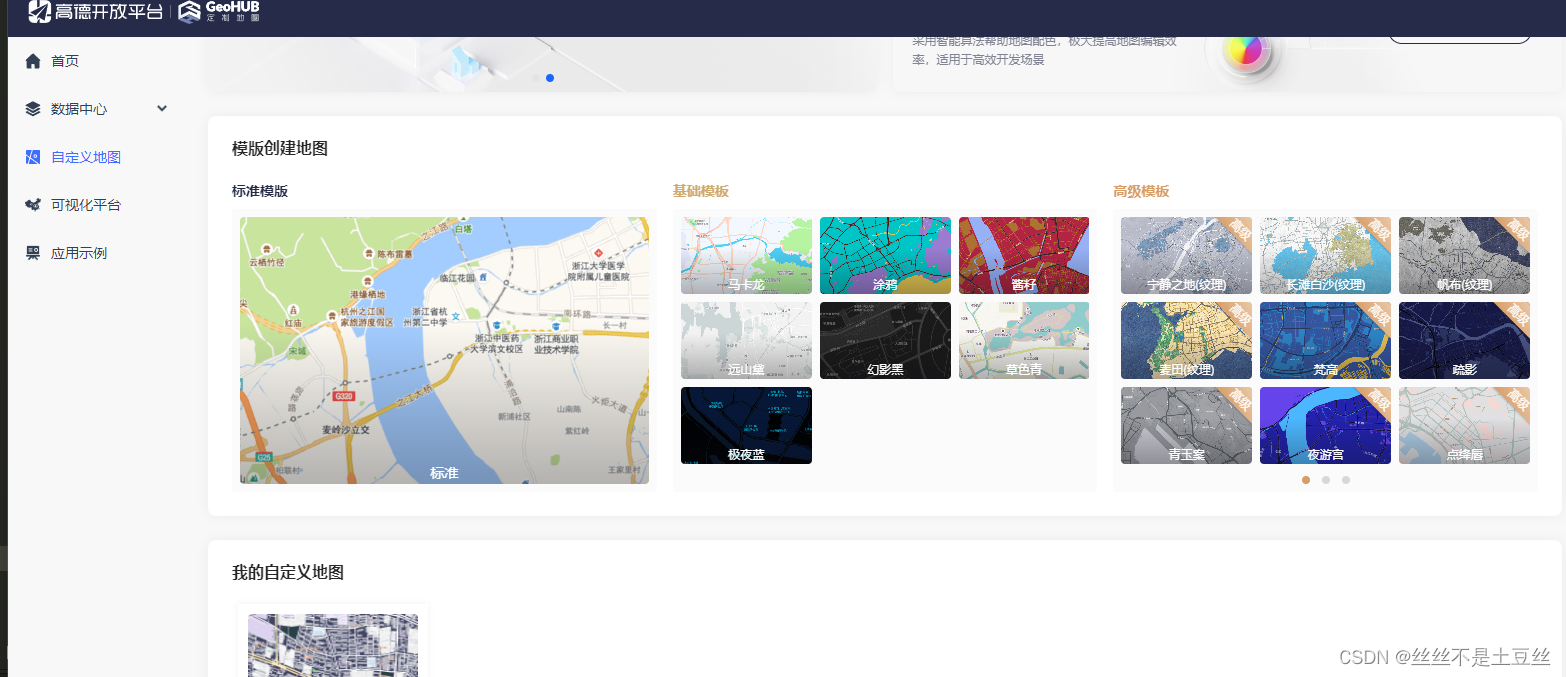Screen dimensions: 1566x677
Task: Select the 标准 map template
Action: 444,350
